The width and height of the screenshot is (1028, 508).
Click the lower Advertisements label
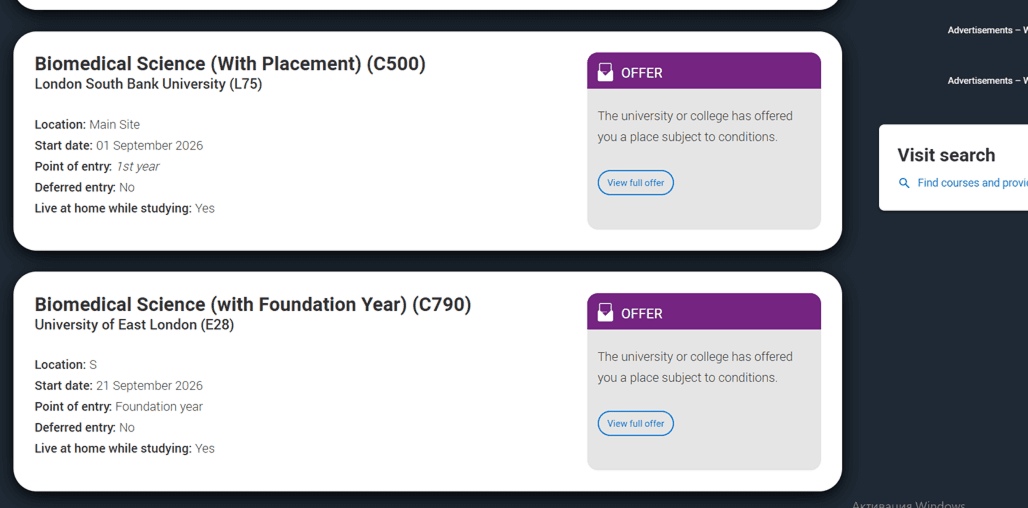click(x=985, y=80)
